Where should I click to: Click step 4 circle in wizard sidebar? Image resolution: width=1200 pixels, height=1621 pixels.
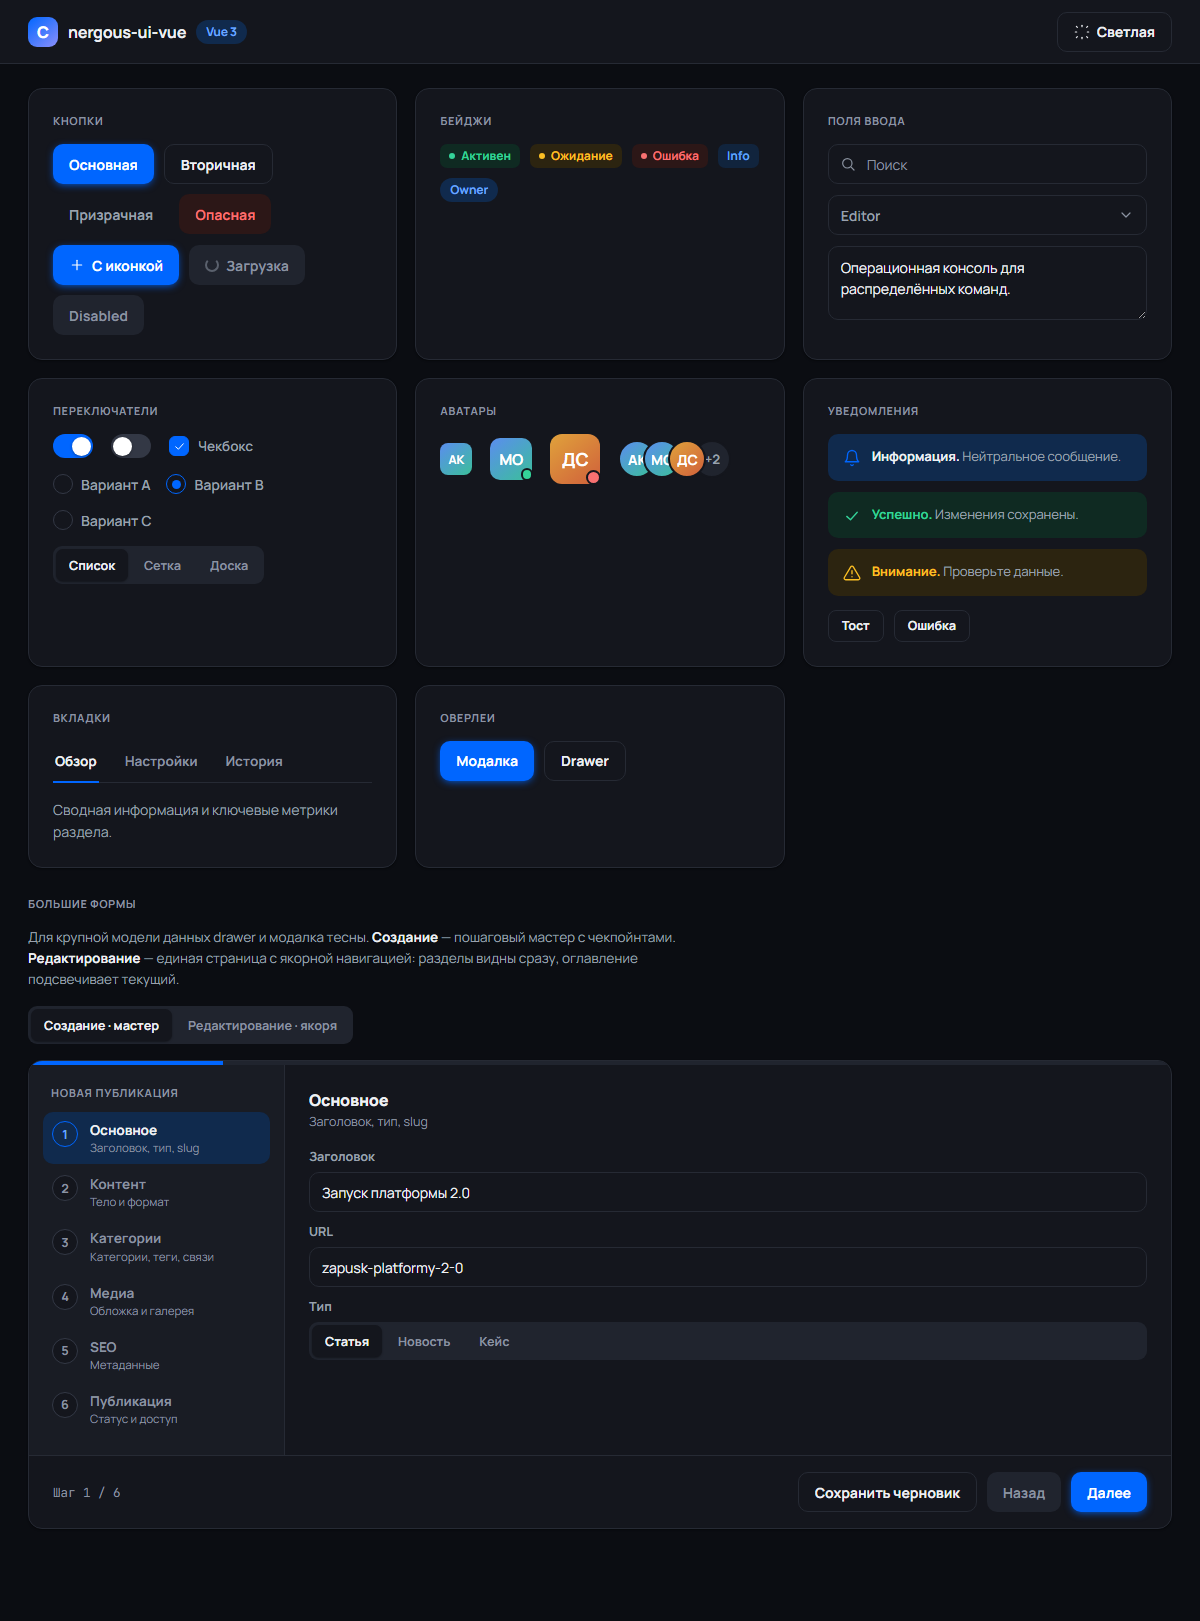(x=65, y=1297)
